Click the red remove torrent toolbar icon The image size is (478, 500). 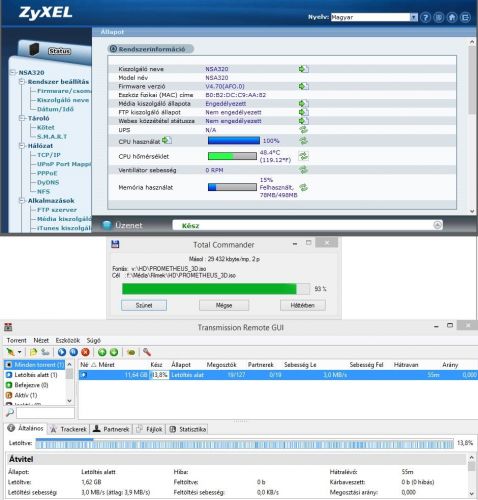(x=86, y=352)
